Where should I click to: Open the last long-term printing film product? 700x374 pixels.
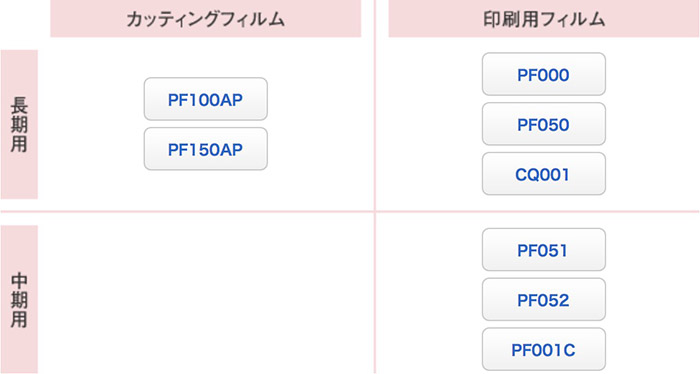(544, 174)
